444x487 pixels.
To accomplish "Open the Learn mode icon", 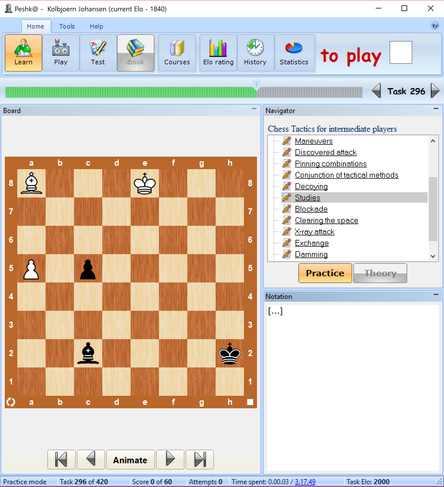I will (x=23, y=53).
